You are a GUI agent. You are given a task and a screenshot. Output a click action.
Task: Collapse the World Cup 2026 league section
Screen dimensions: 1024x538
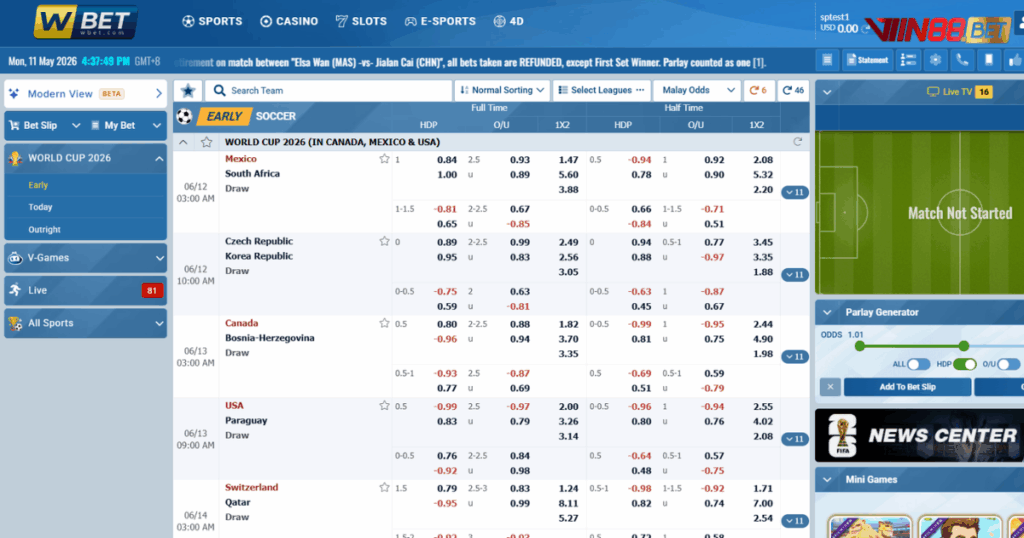pos(183,142)
